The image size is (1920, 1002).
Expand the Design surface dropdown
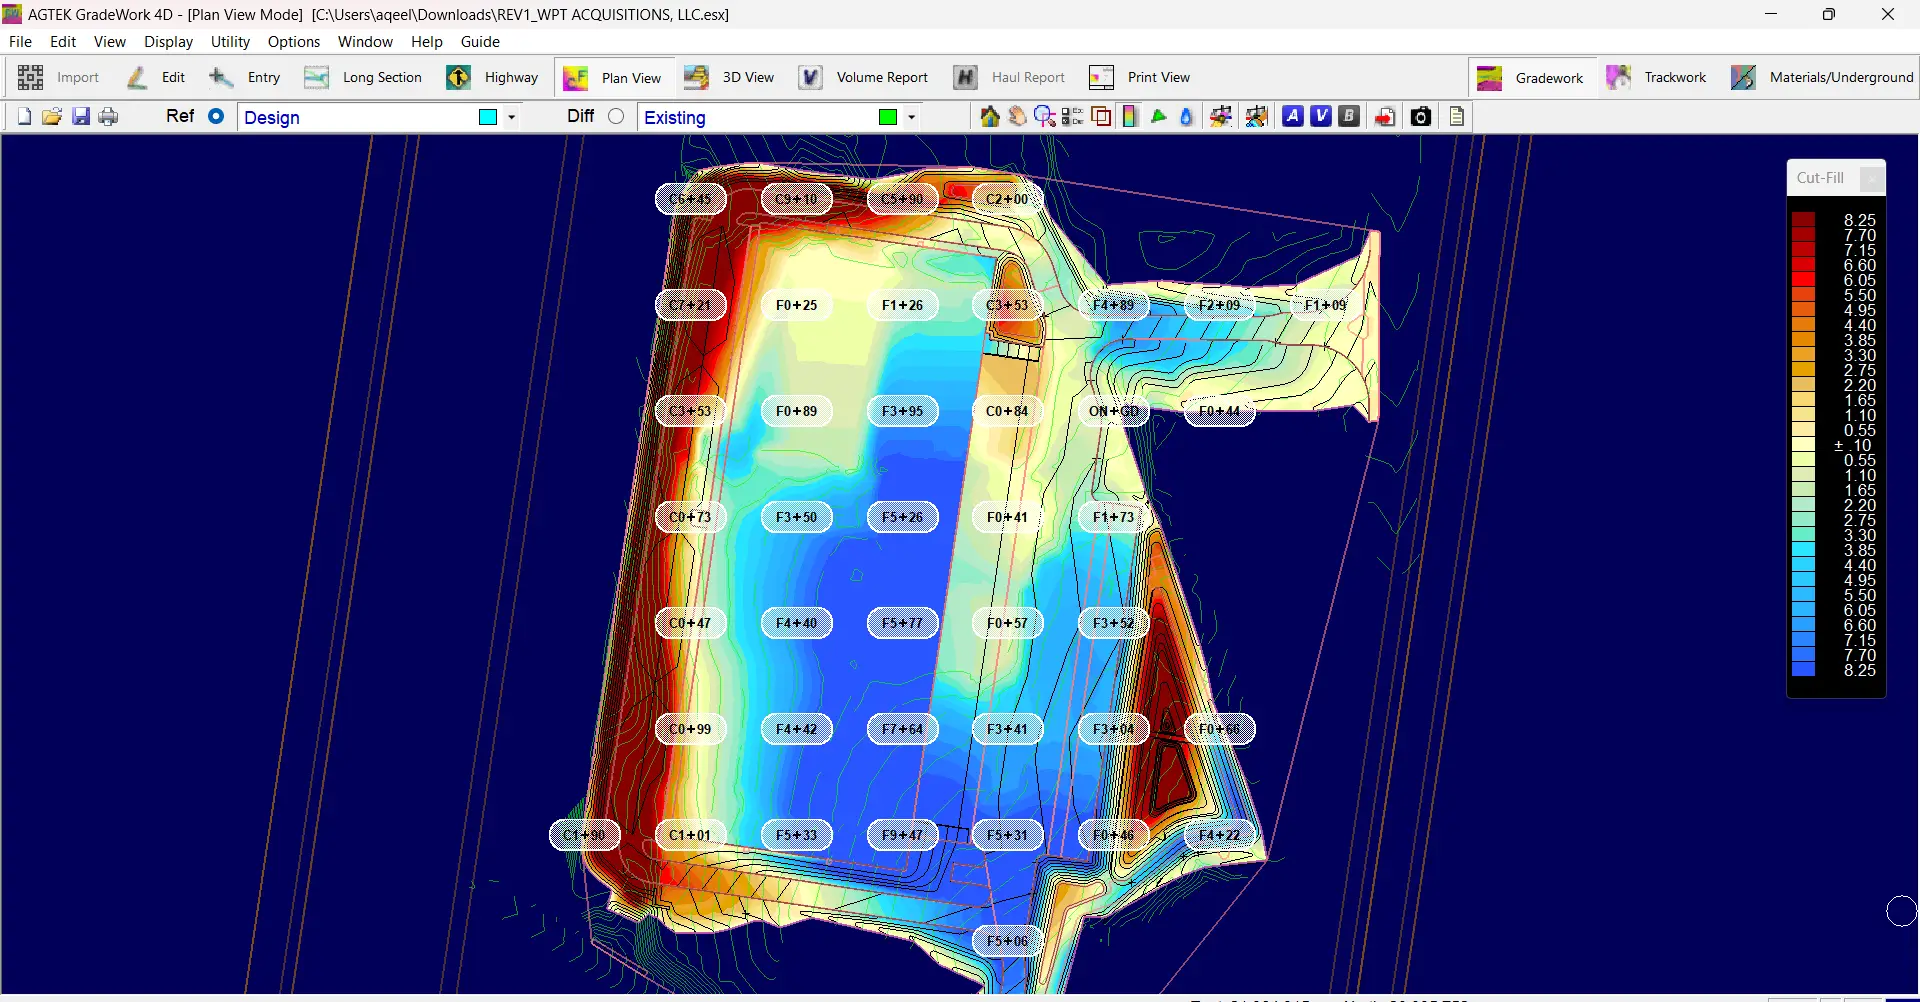(511, 117)
